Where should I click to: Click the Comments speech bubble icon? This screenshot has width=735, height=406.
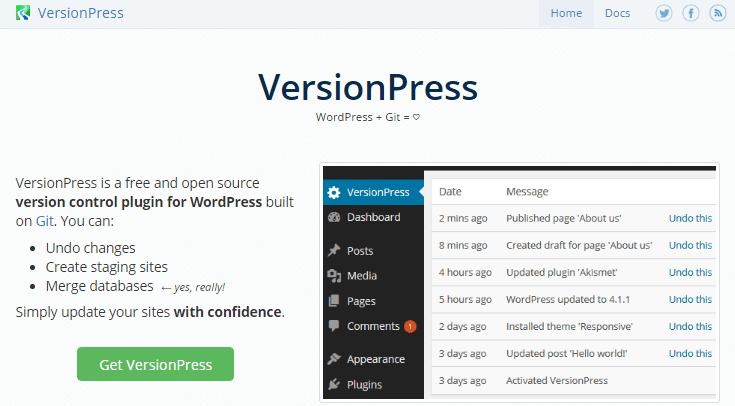(x=334, y=326)
